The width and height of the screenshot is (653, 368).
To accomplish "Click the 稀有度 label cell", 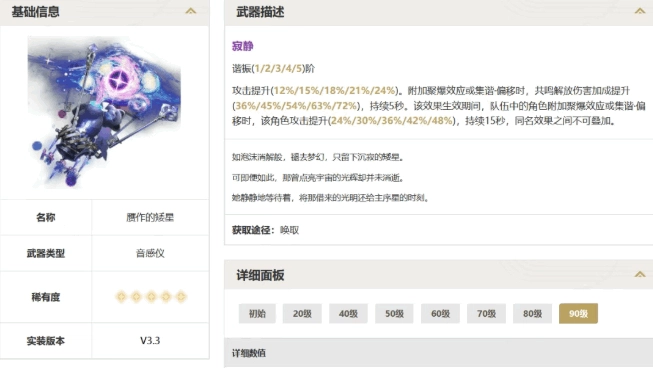I will coord(46,297).
